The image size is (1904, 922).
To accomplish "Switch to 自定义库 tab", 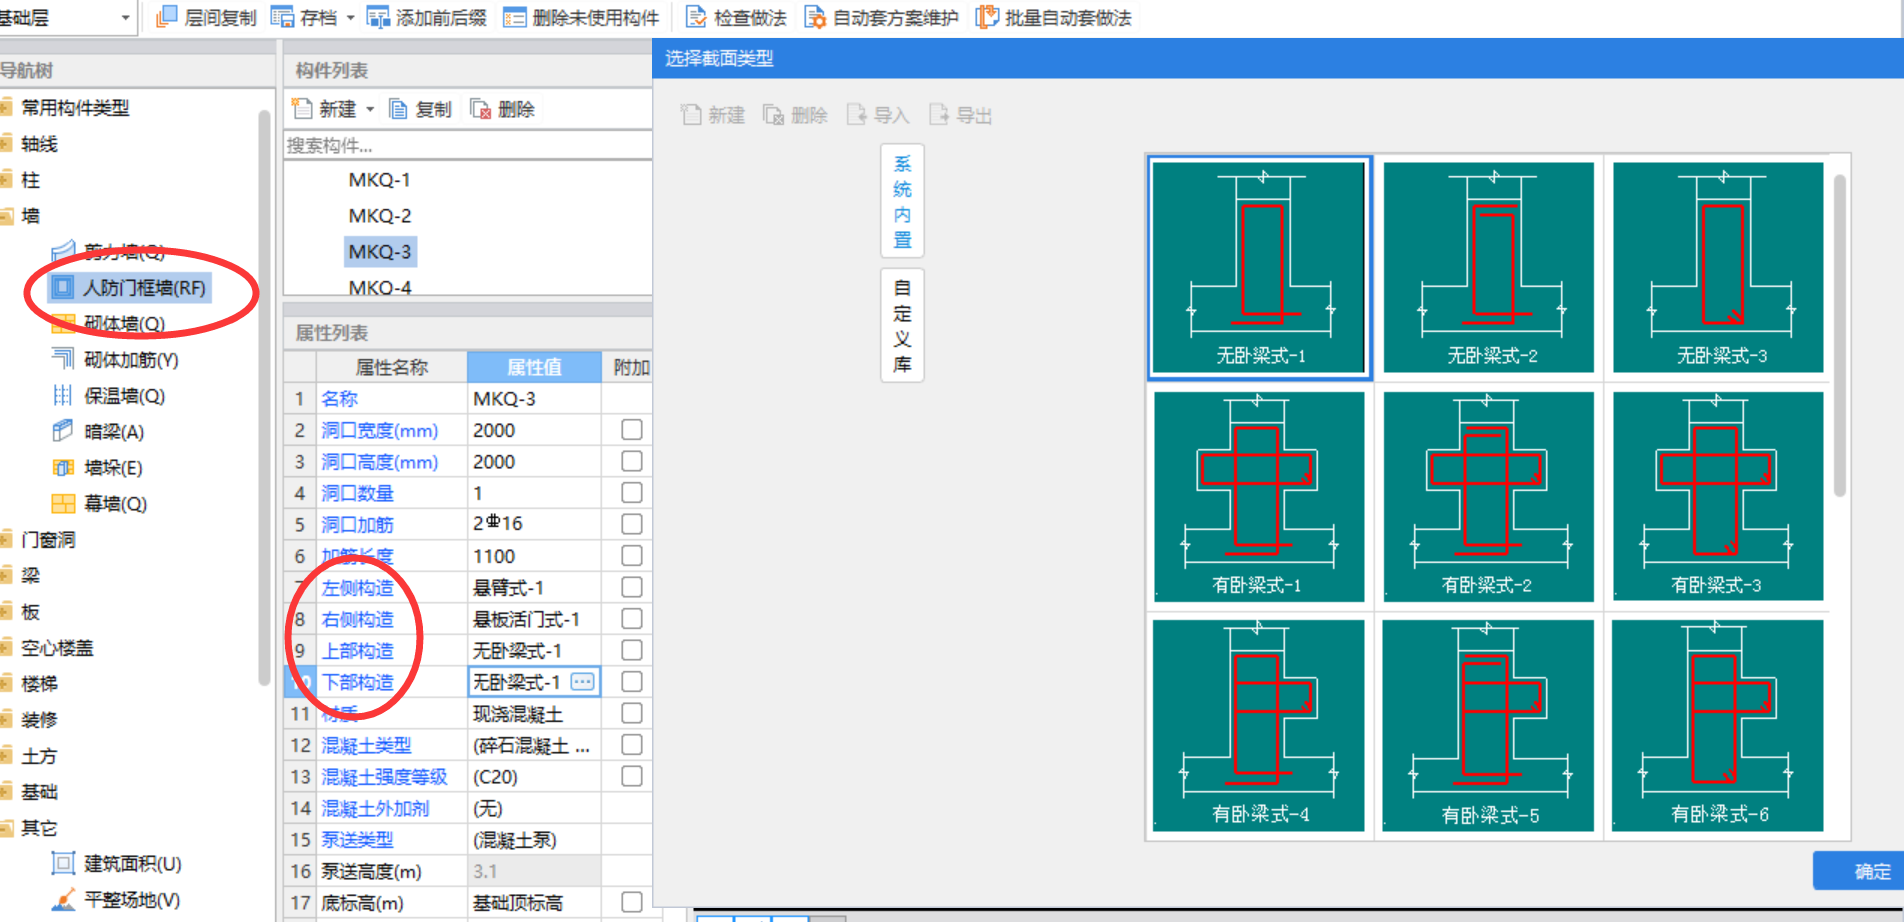I will 902,325.
